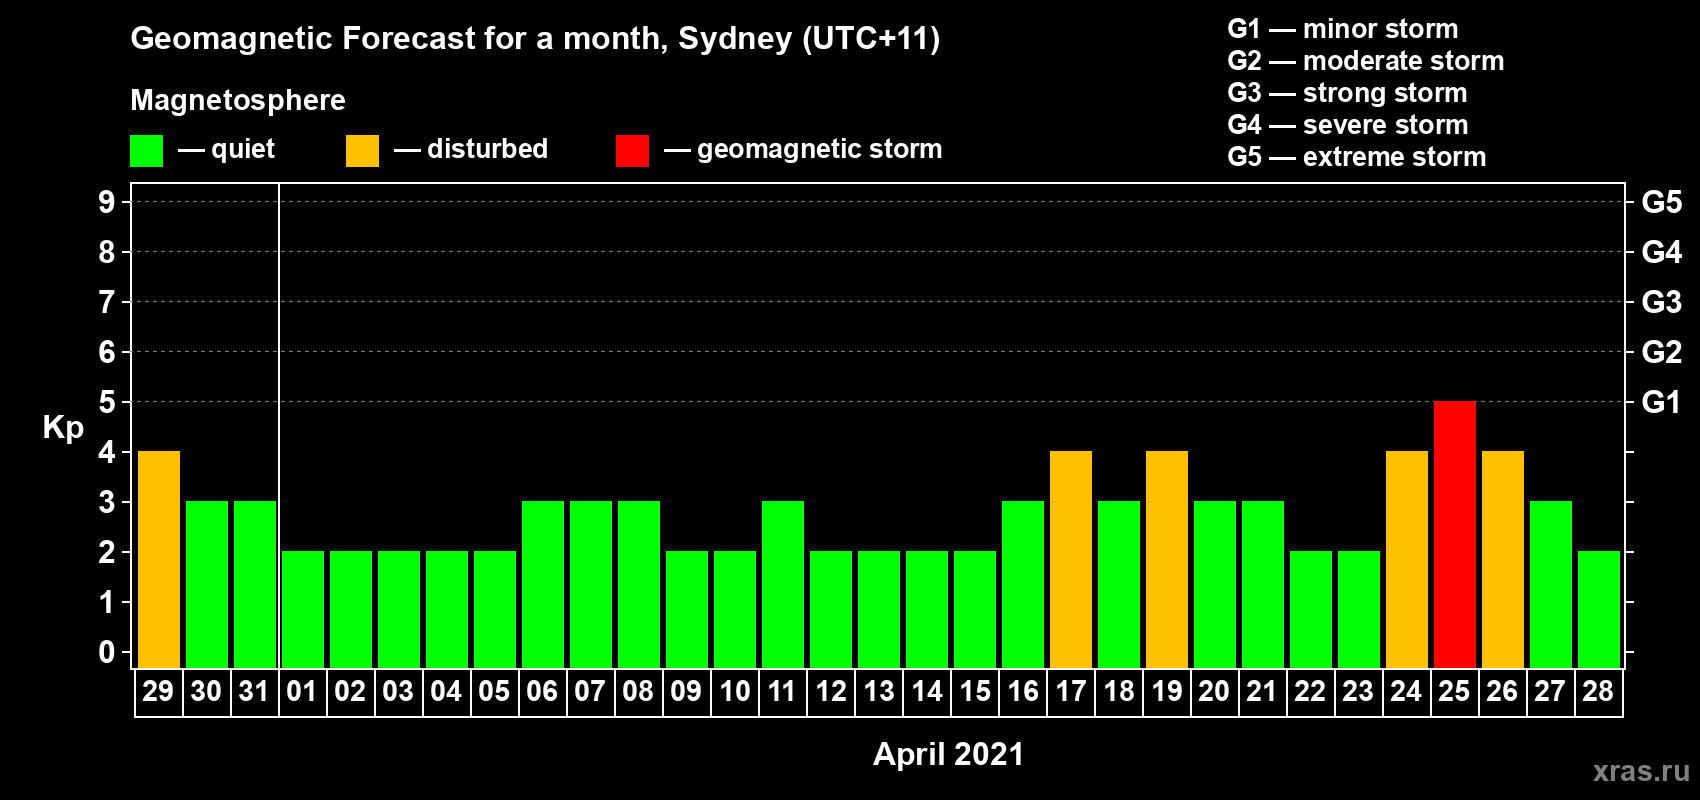This screenshot has height=800, width=1700.
Task: Click the orange disturbed legend swatch
Action: click(x=362, y=151)
